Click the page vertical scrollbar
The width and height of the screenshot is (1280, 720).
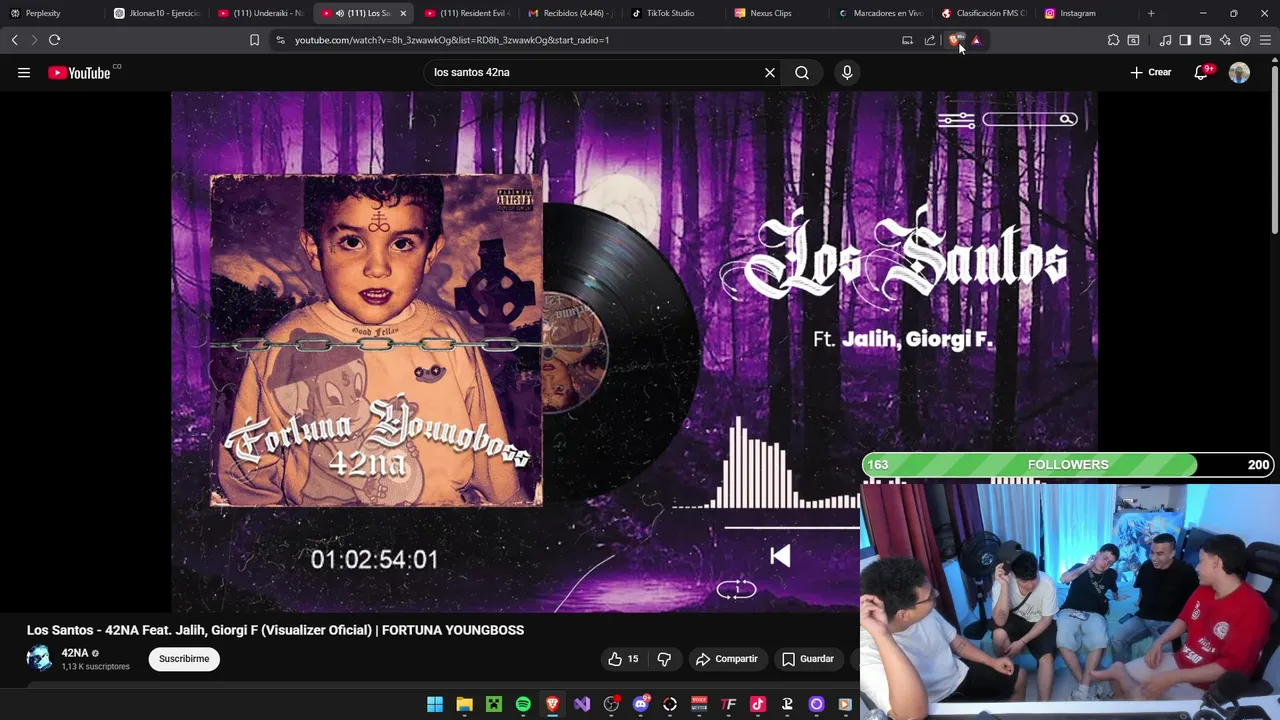click(1275, 150)
